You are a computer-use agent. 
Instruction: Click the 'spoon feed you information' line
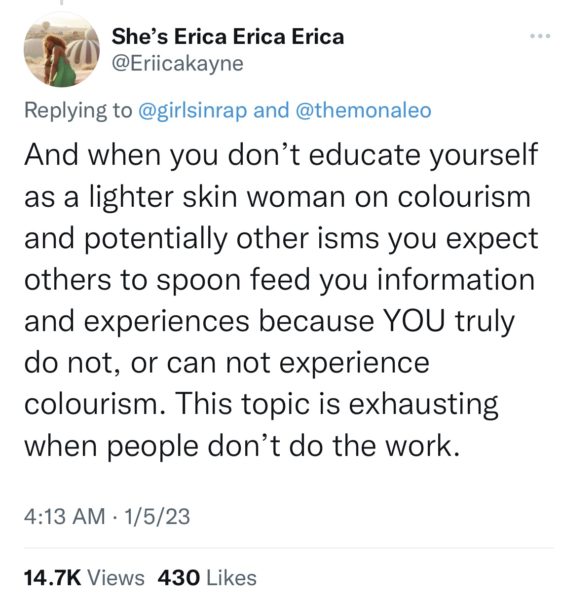[346, 280]
